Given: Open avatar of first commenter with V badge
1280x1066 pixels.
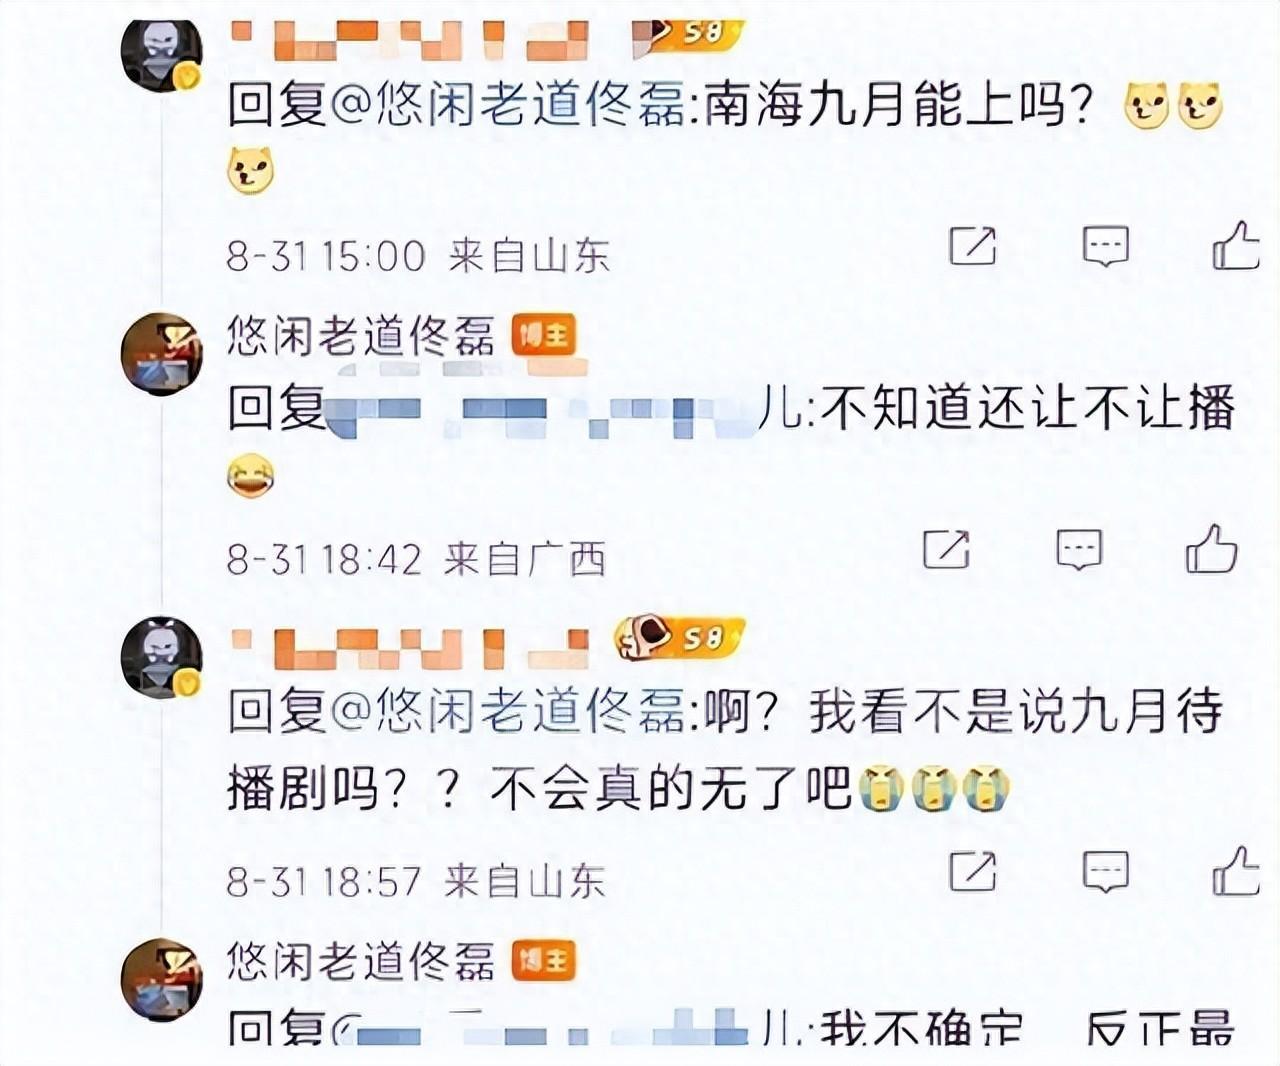Looking at the screenshot, I should coord(161,53).
